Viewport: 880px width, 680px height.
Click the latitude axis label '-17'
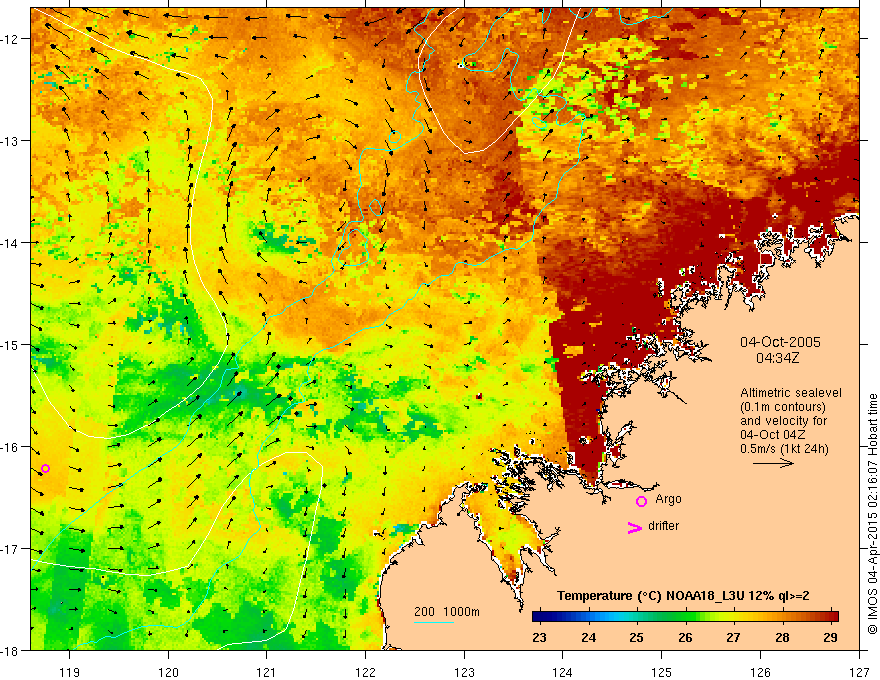(11, 549)
